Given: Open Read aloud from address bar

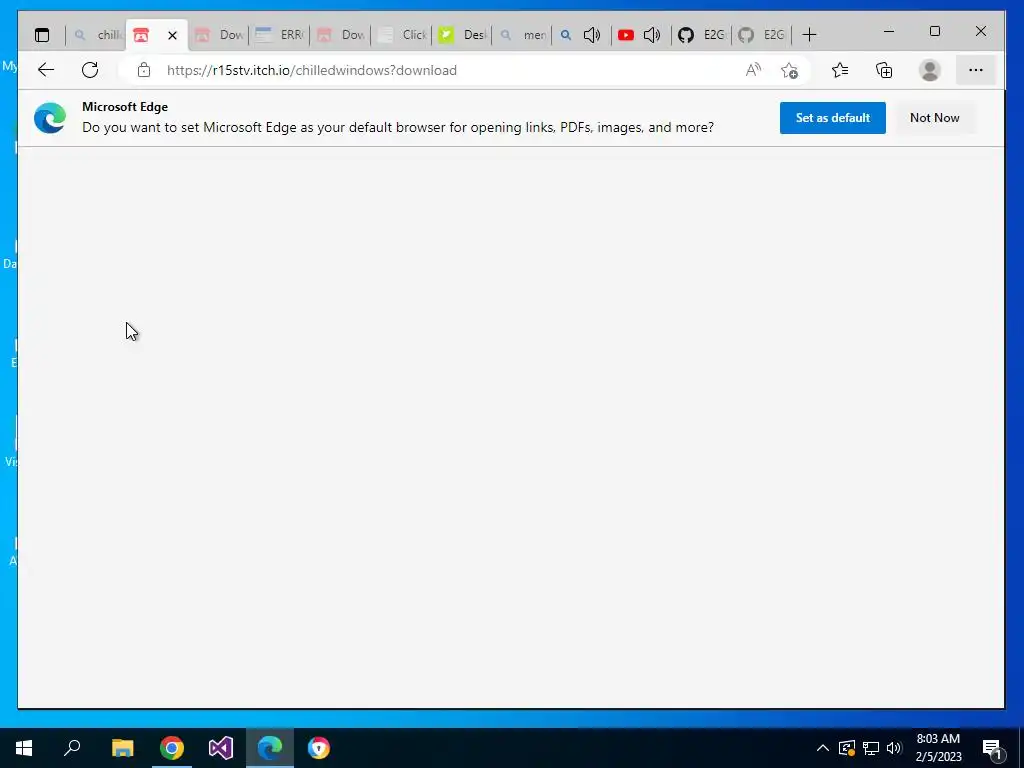Looking at the screenshot, I should (x=753, y=70).
